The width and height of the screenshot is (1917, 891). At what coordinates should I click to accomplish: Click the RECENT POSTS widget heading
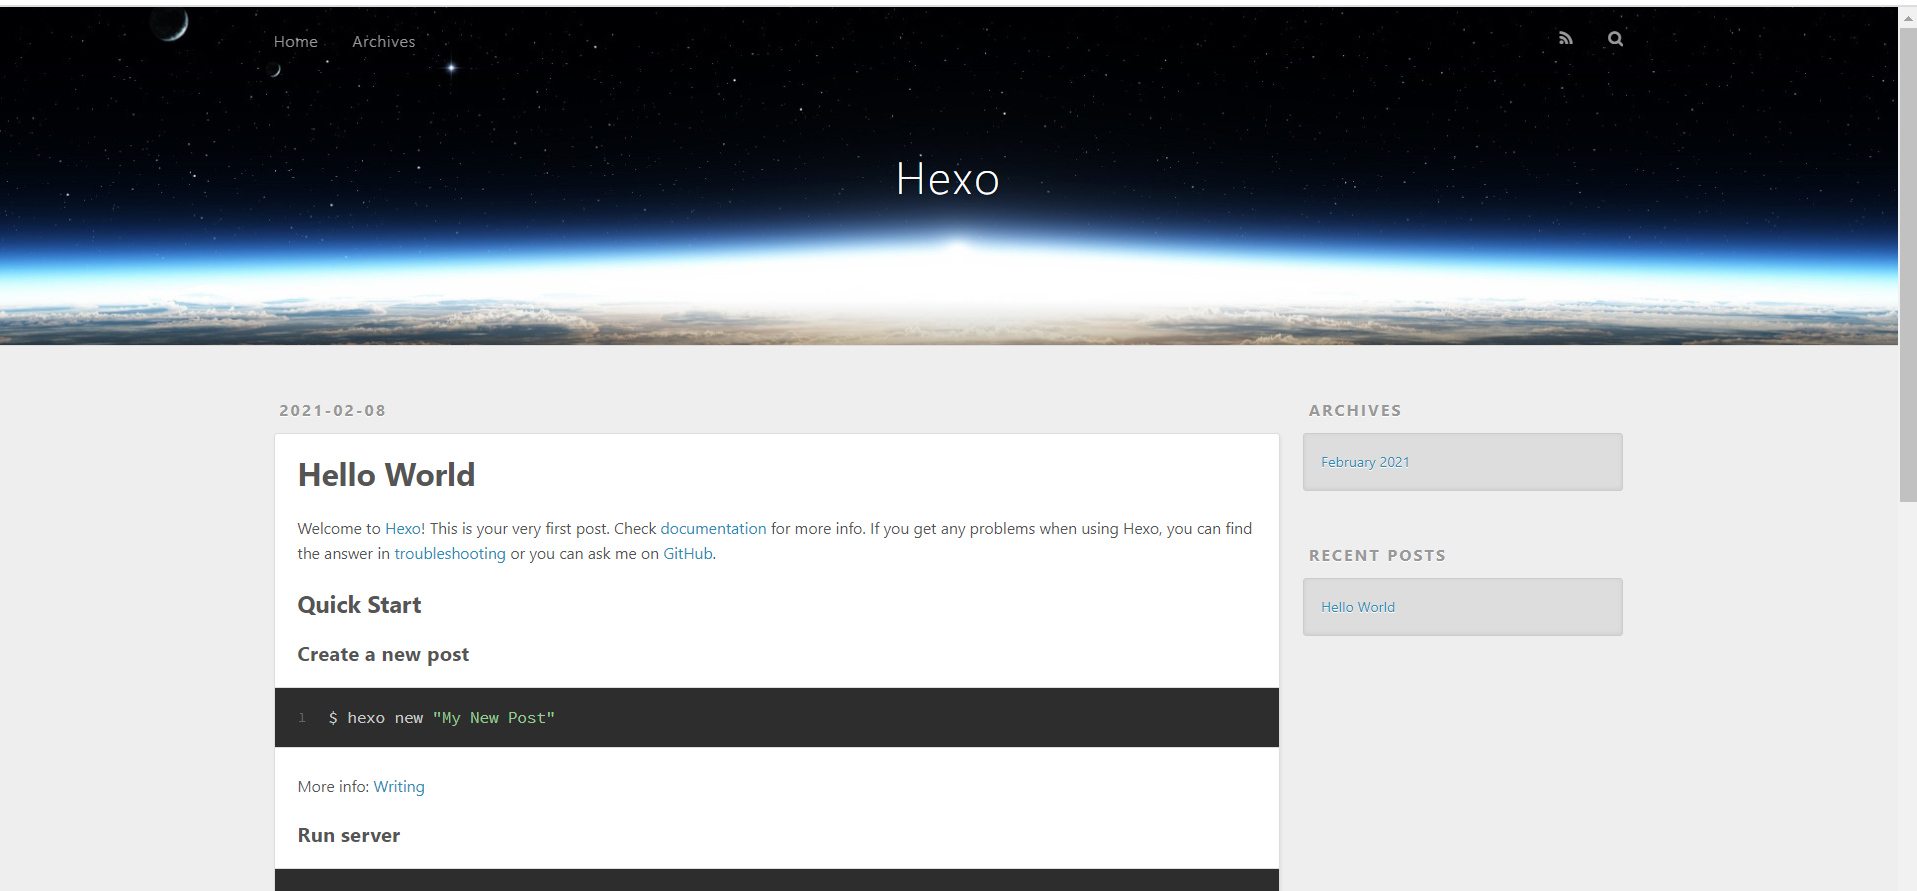point(1377,555)
